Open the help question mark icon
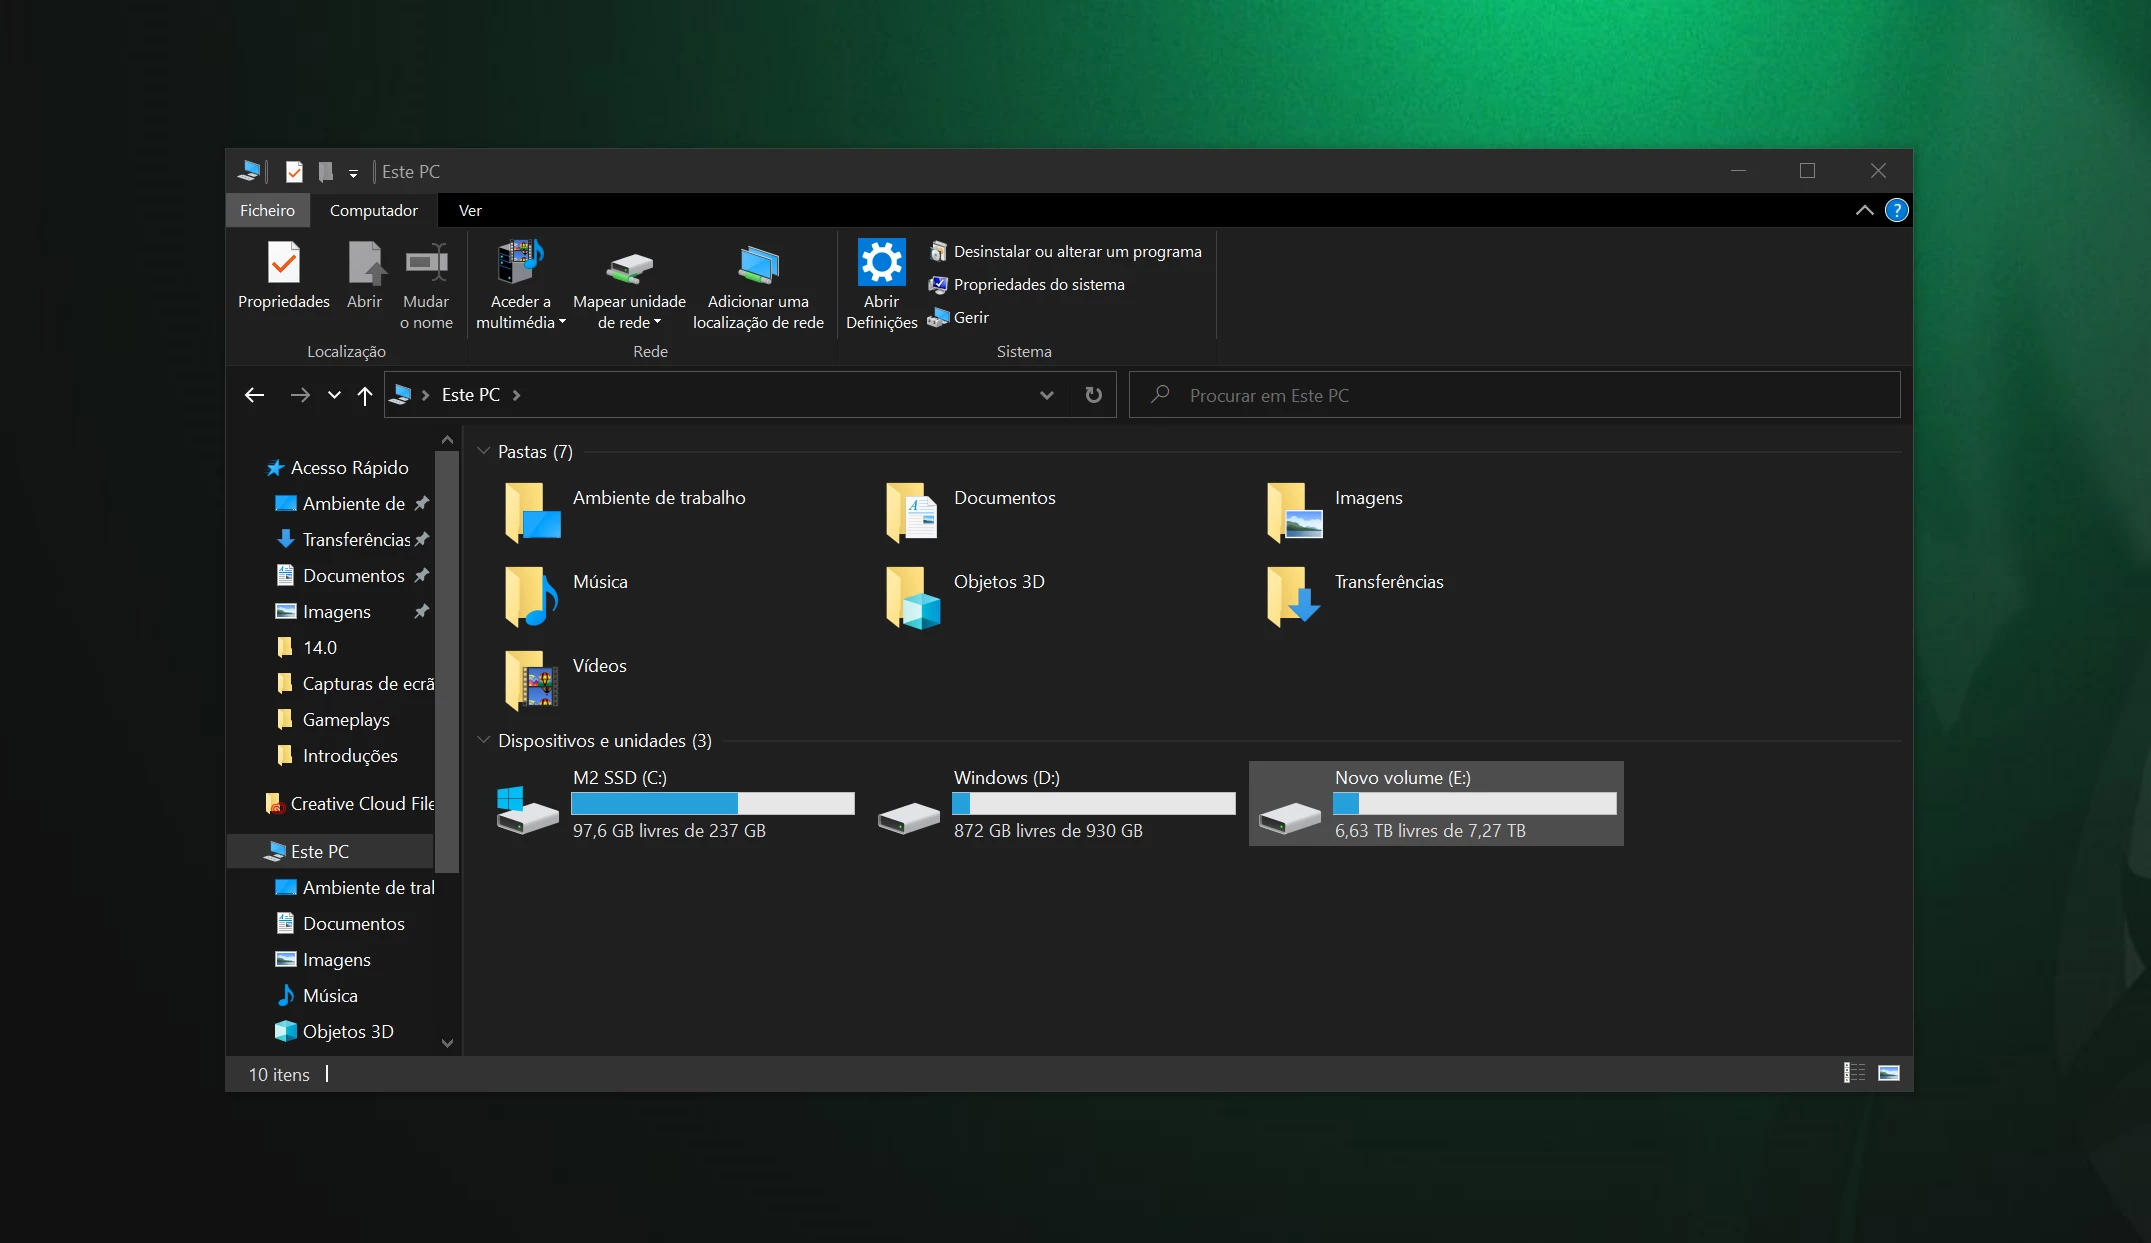The image size is (2151, 1243). 1896,211
